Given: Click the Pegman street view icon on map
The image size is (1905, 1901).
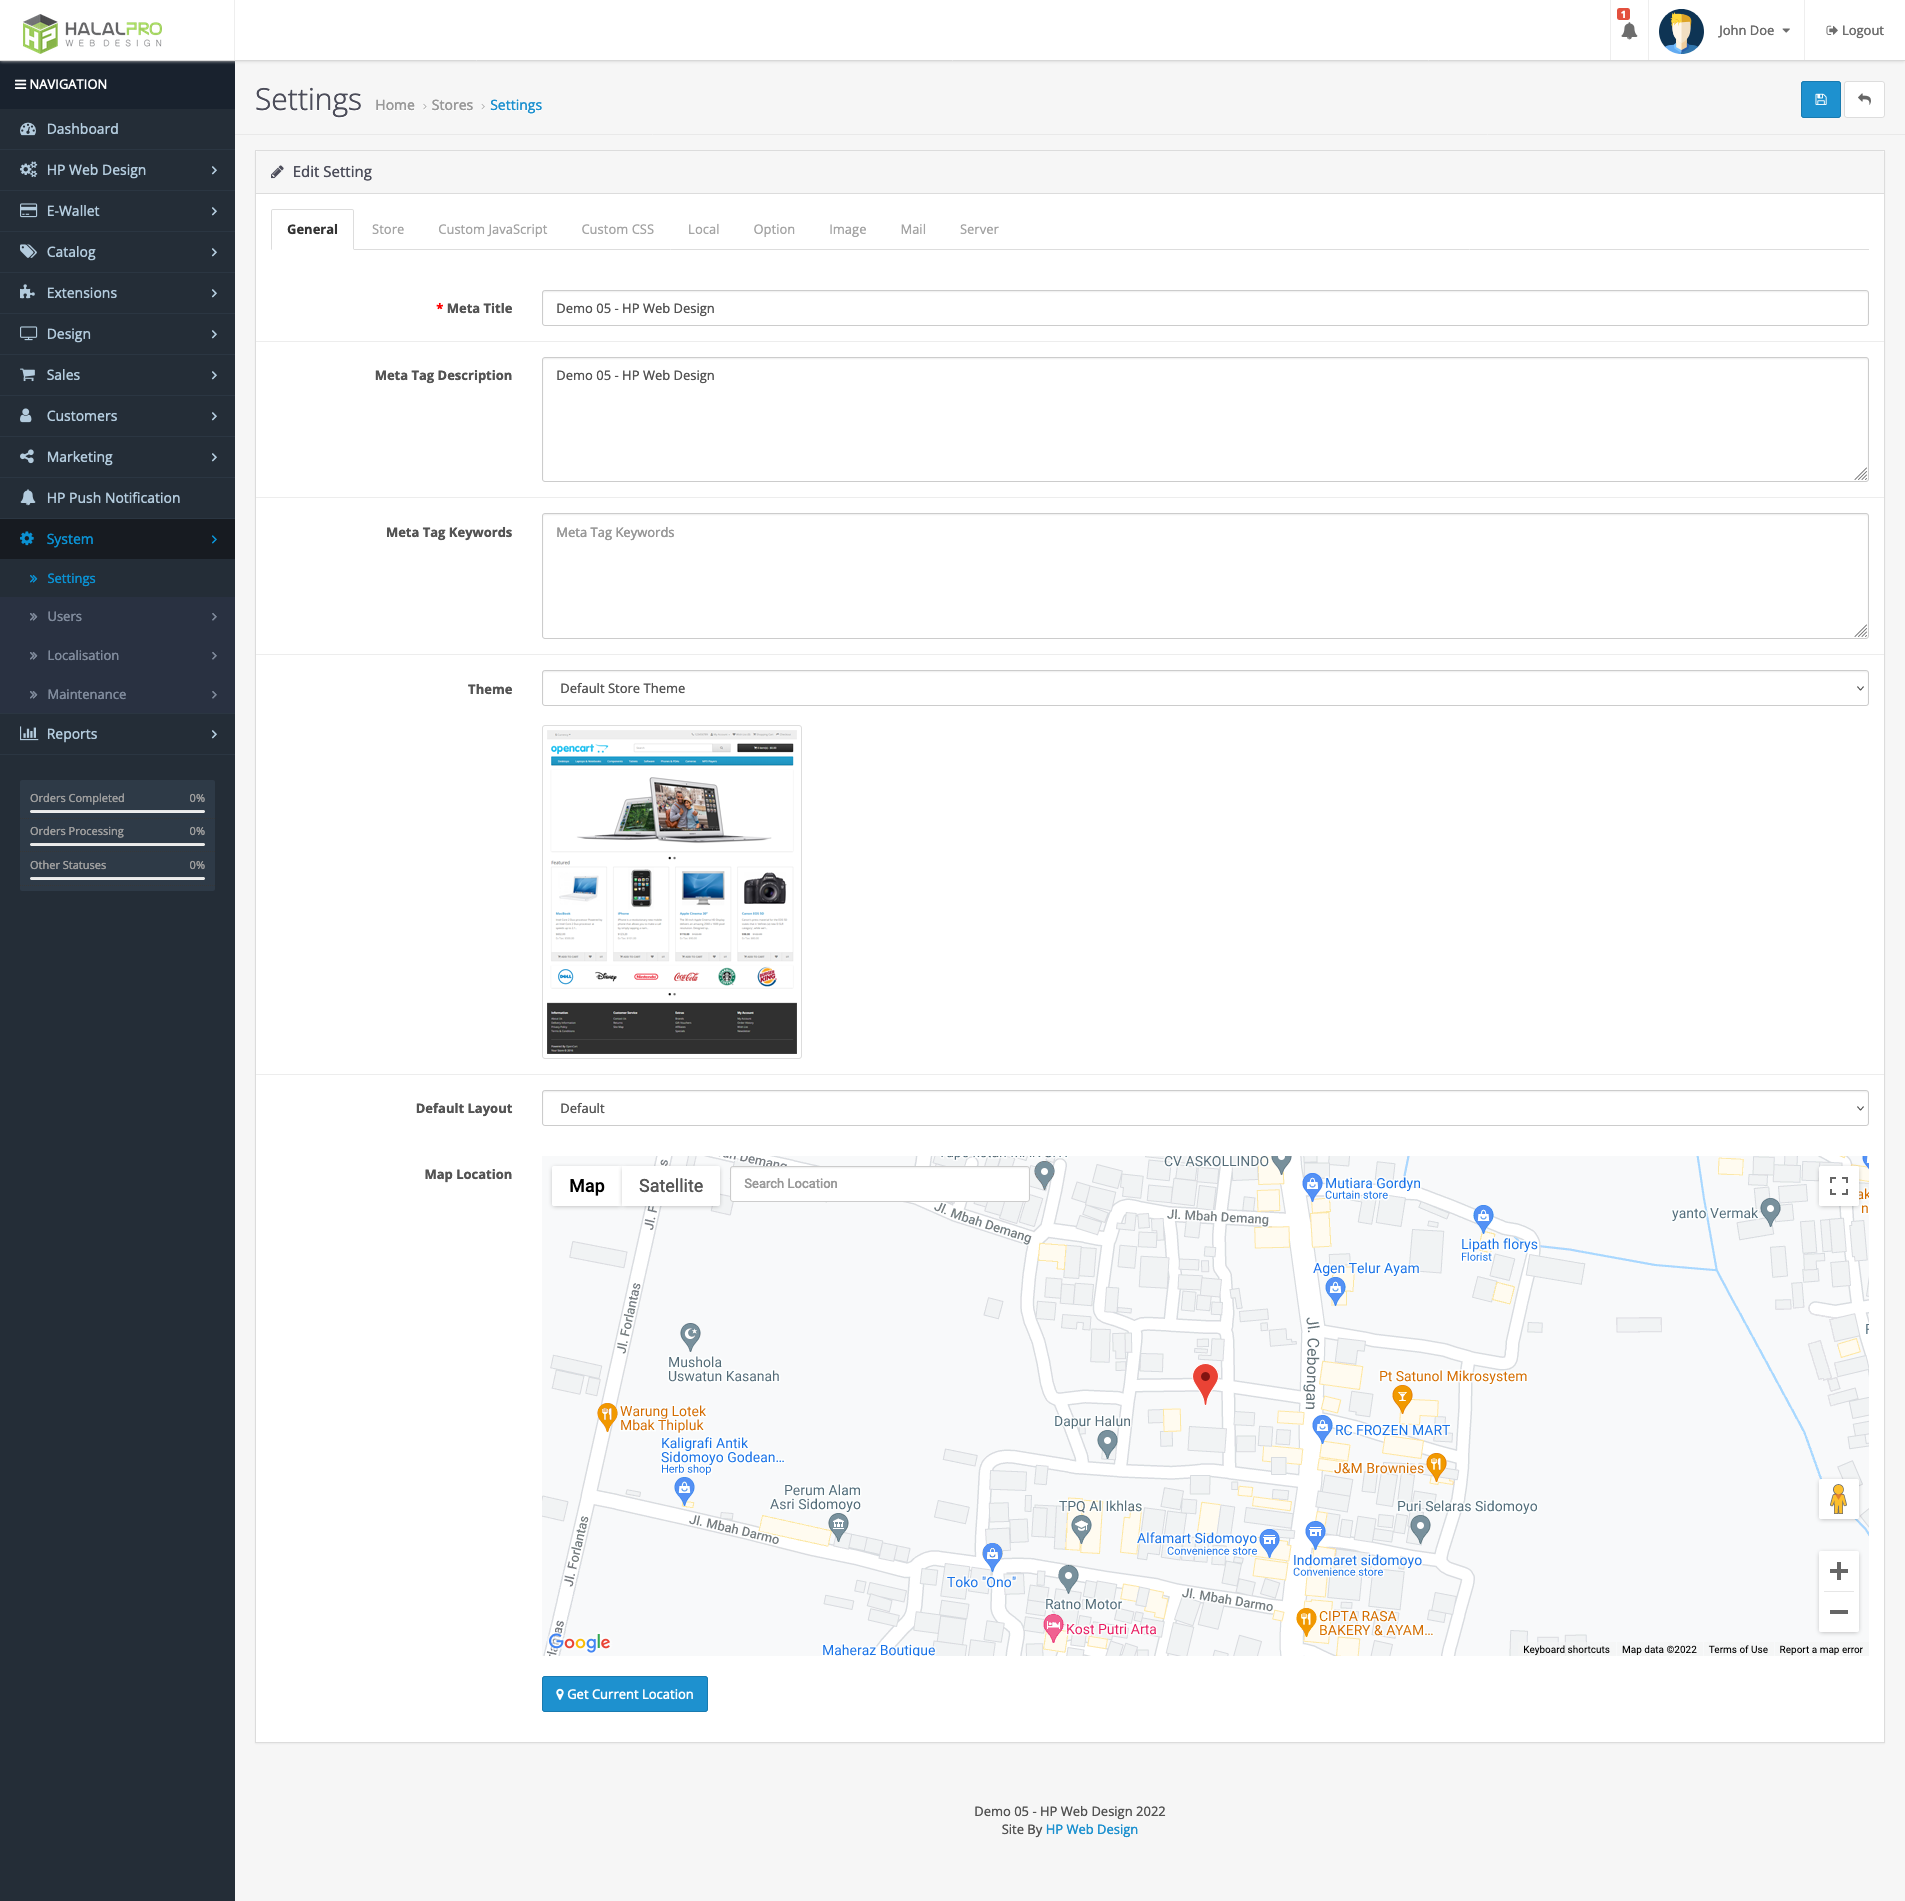Looking at the screenshot, I should [1840, 1499].
